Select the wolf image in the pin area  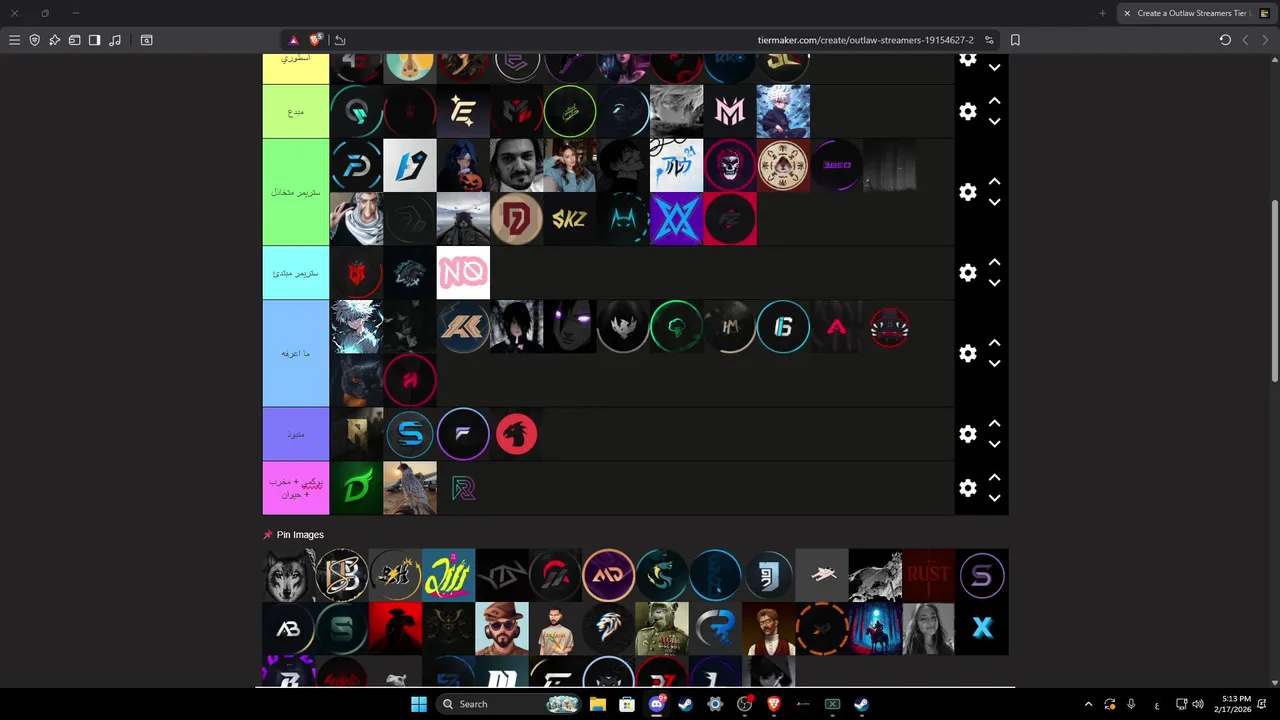(x=288, y=575)
